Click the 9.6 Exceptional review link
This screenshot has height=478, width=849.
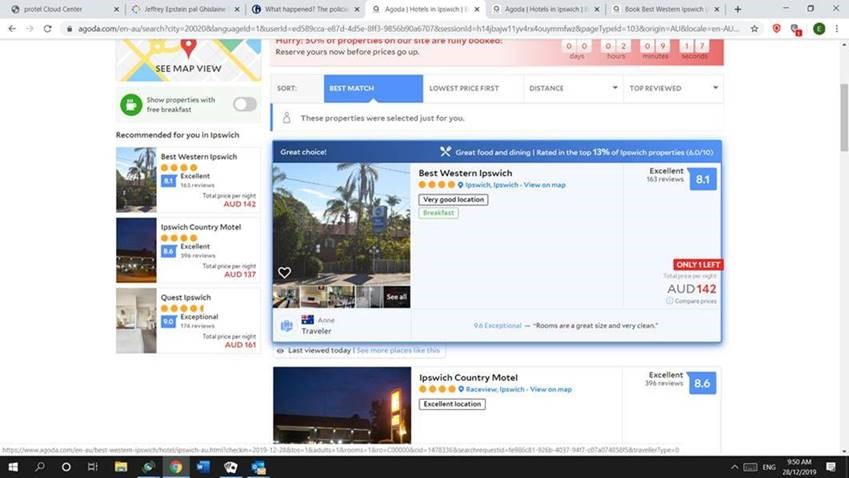tap(497, 326)
